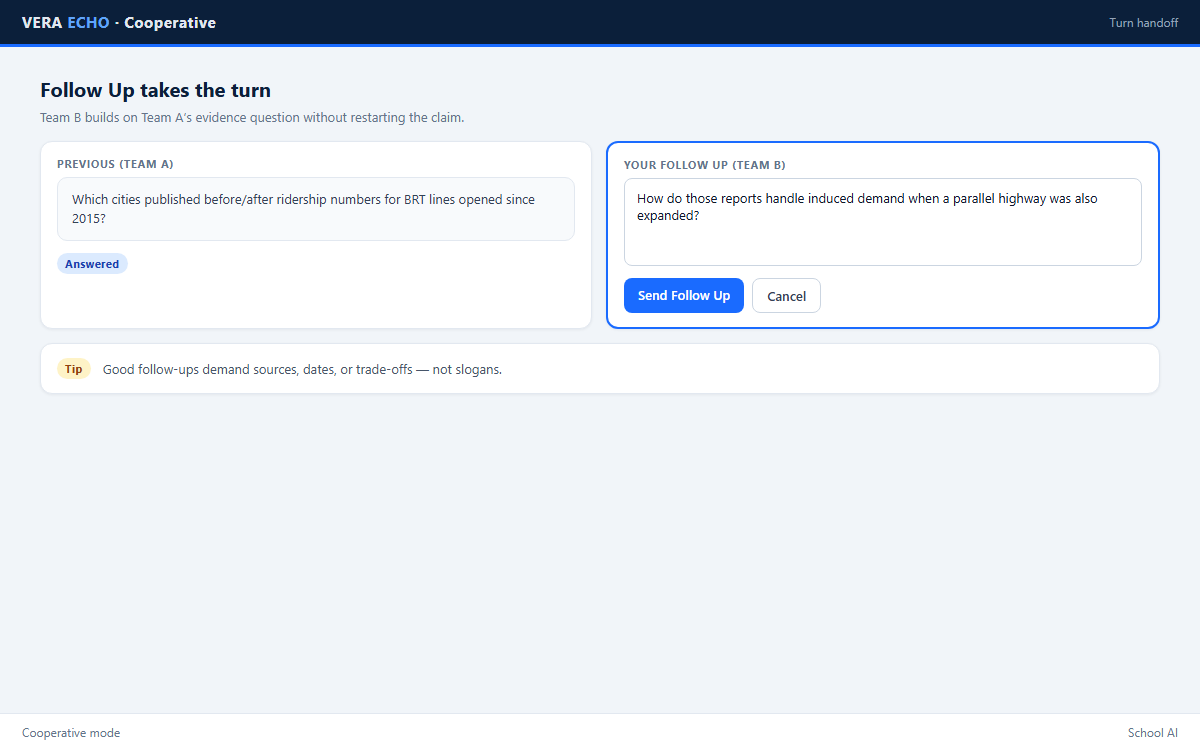Select the Answered status badge
The height and width of the screenshot is (750, 1200).
92,264
